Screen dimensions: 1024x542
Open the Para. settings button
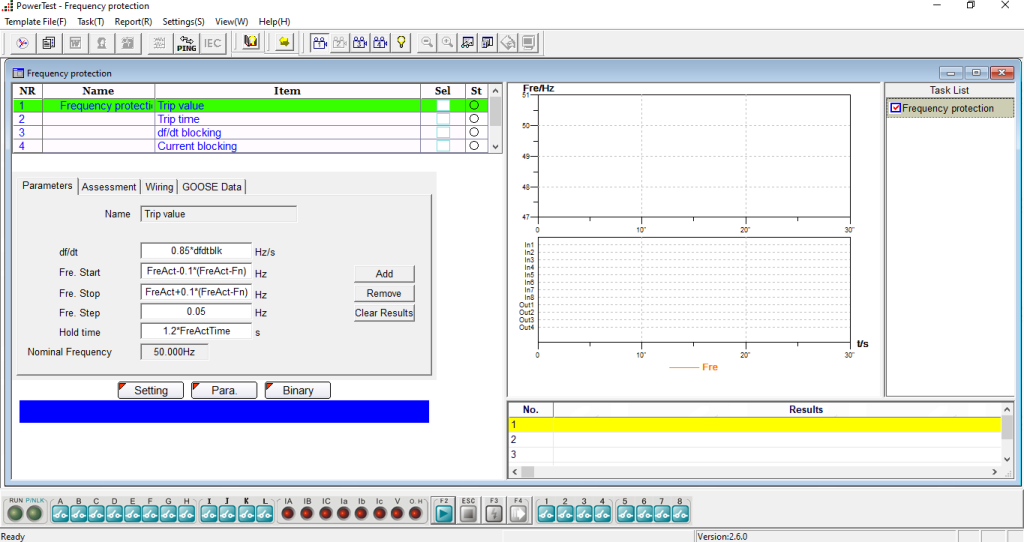224,391
